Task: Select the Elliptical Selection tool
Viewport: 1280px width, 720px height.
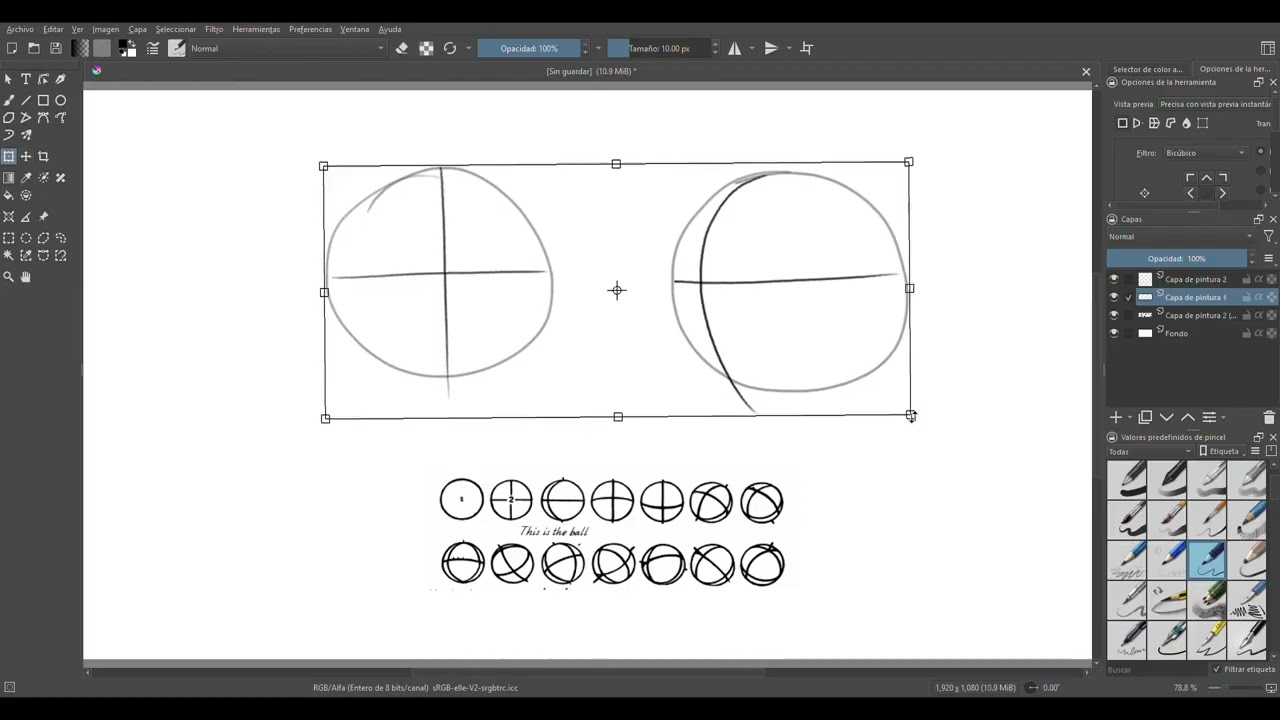Action: pos(26,238)
